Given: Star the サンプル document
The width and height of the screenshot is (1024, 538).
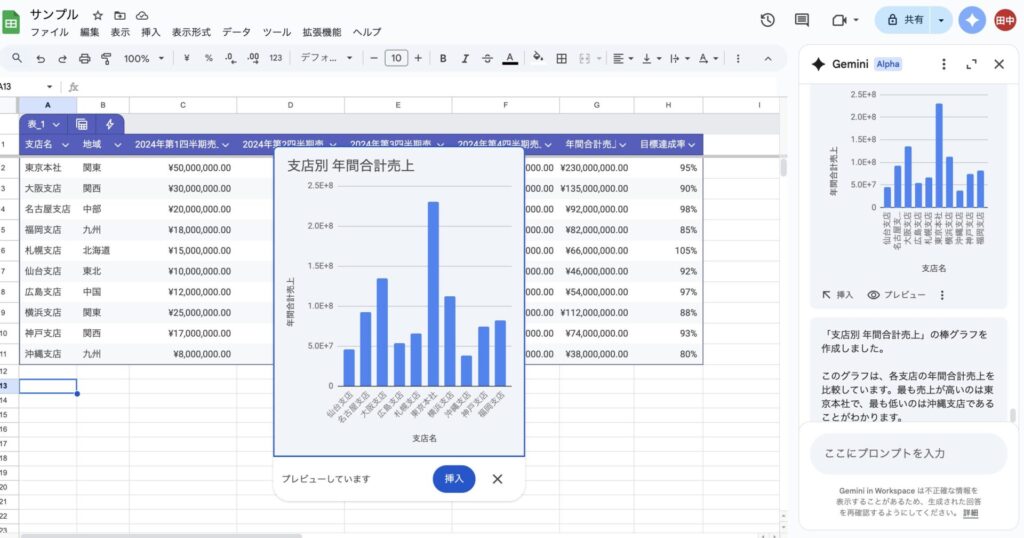Looking at the screenshot, I should (x=97, y=15).
